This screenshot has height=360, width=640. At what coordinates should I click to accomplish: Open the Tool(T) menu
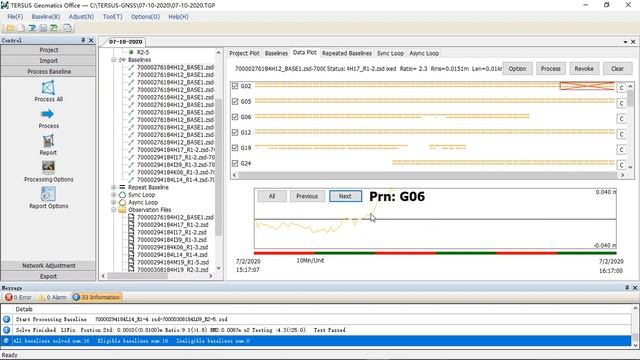coord(113,17)
